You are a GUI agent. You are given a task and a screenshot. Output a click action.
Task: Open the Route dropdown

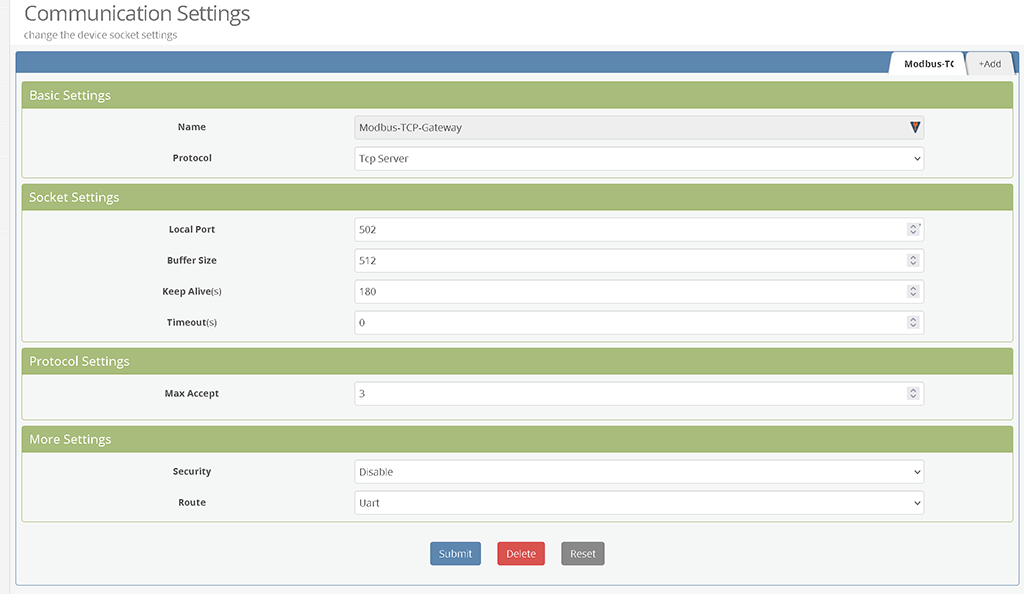point(639,503)
